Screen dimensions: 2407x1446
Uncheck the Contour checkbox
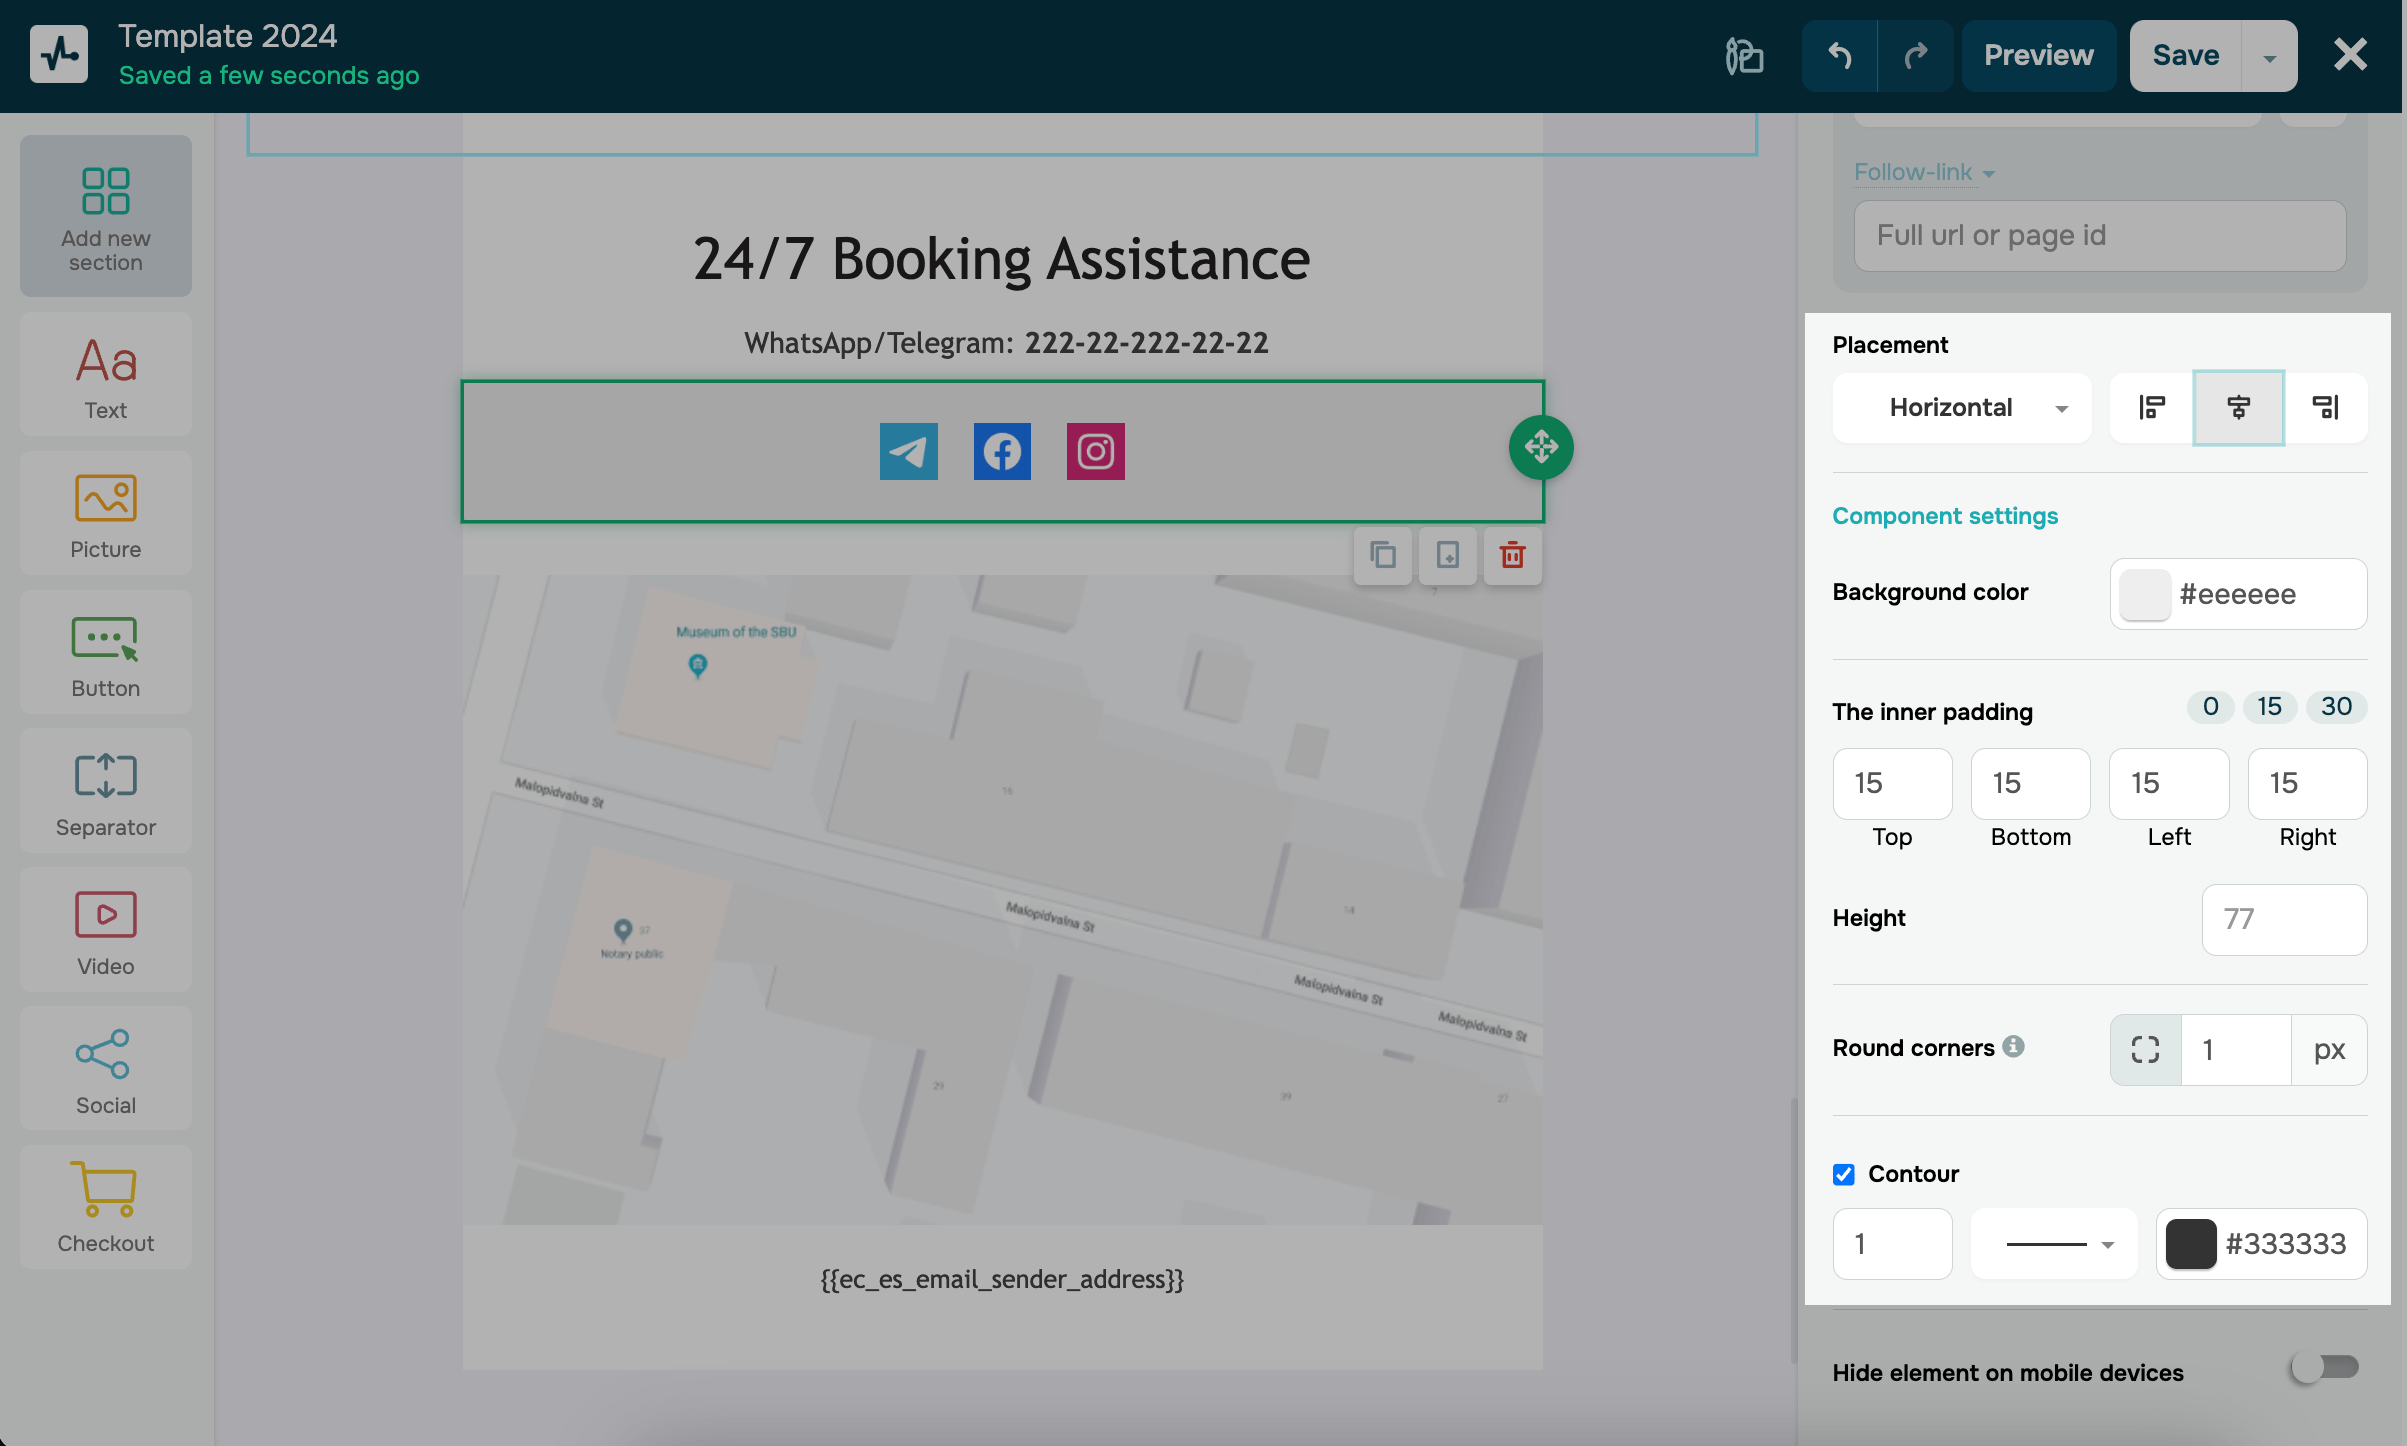click(x=1843, y=1174)
